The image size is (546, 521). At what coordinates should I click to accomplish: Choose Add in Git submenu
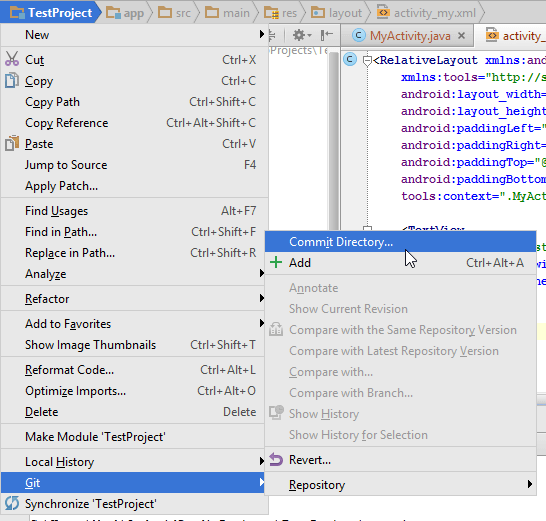(x=400, y=263)
